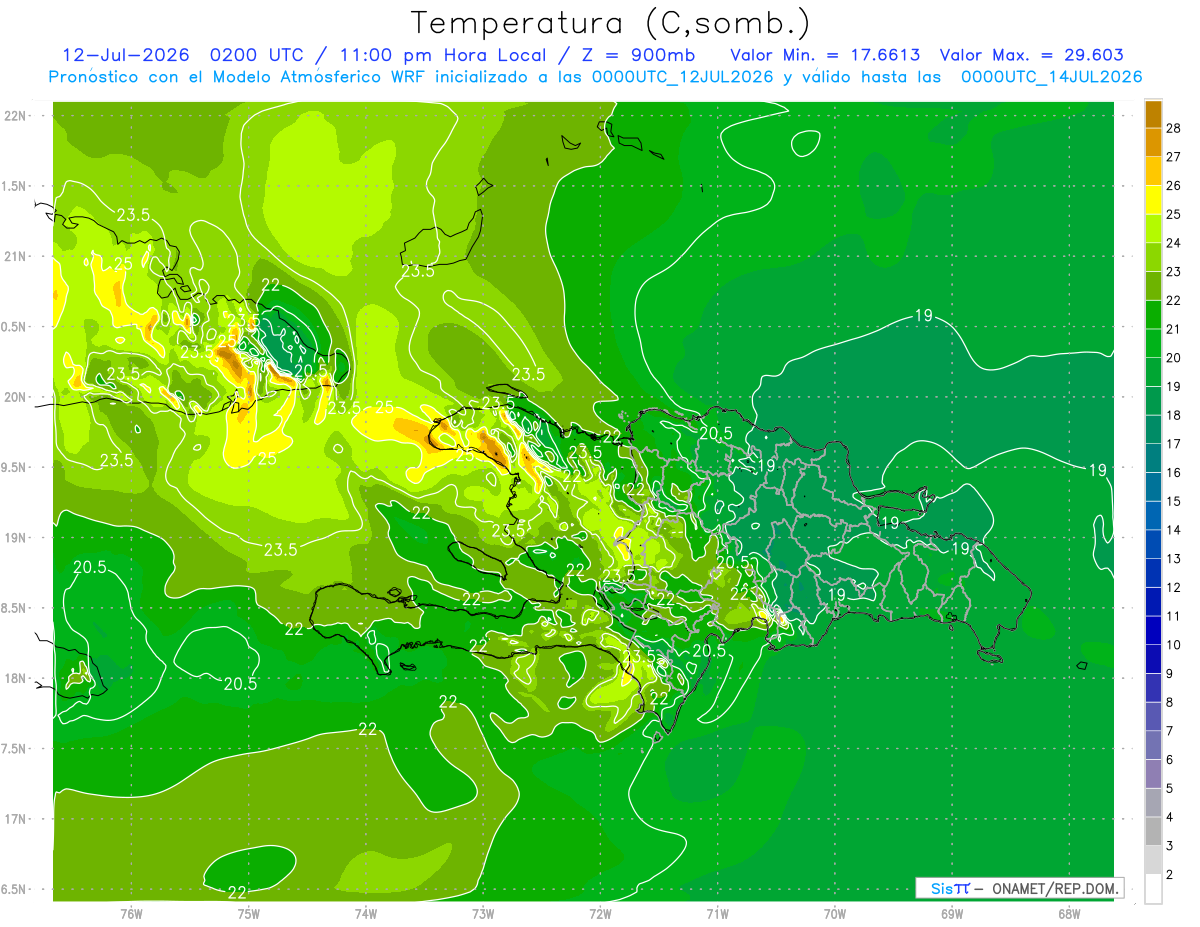Click the orange legend swatch between 27 and 28
The width and height of the screenshot is (1200, 927).
[x=1153, y=142]
